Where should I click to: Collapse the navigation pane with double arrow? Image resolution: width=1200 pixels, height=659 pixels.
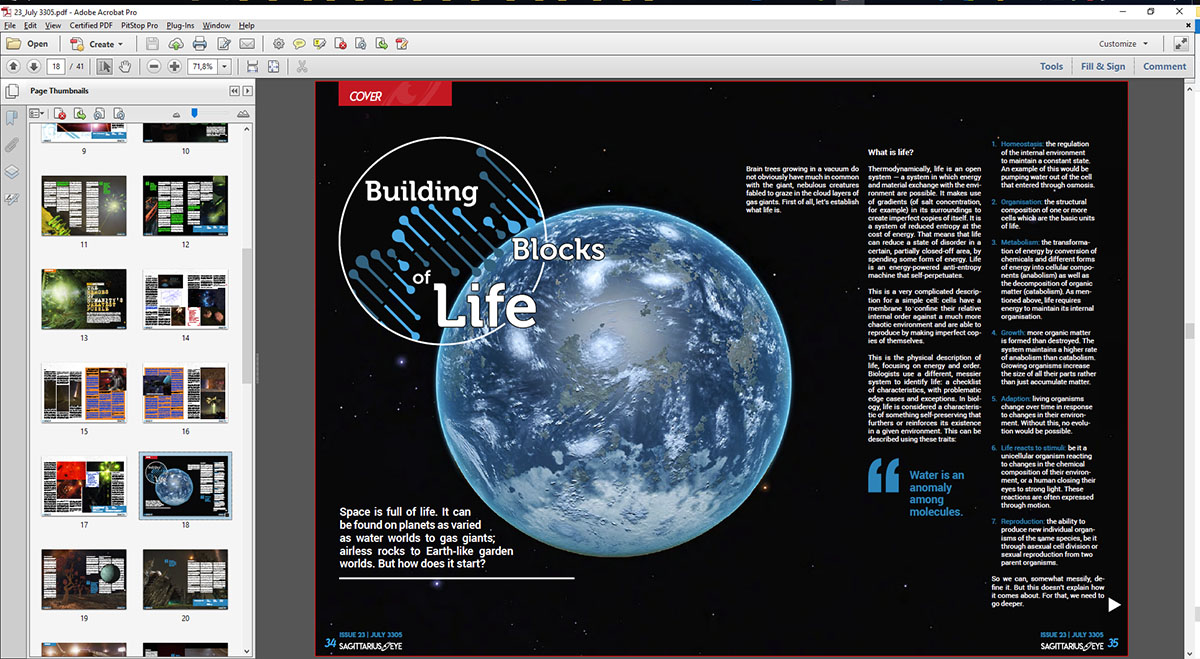coord(234,90)
